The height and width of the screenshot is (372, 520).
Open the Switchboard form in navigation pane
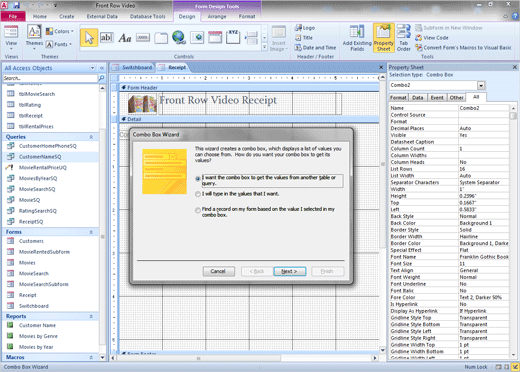pyautogui.click(x=33, y=306)
